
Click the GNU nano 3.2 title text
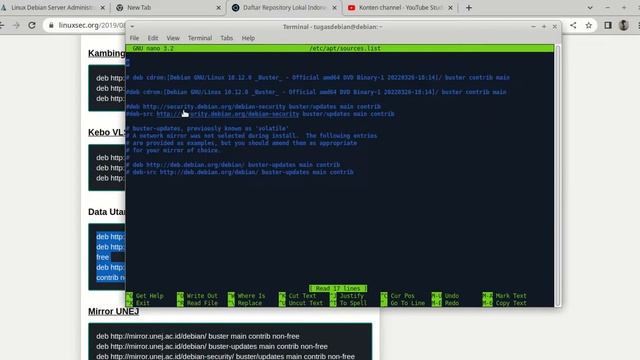[x=153, y=48]
